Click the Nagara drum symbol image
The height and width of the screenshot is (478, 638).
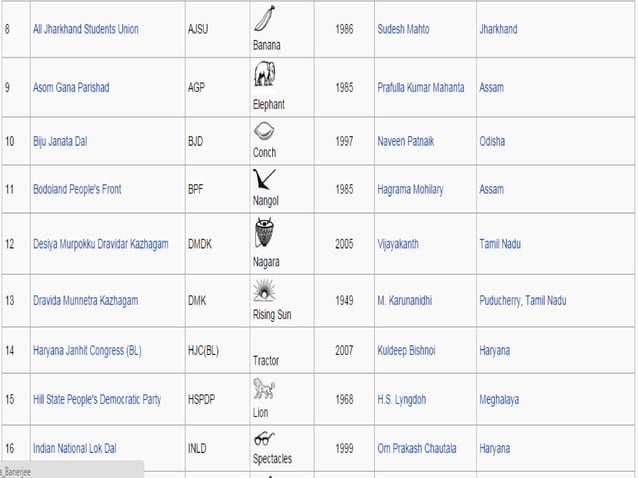point(264,232)
